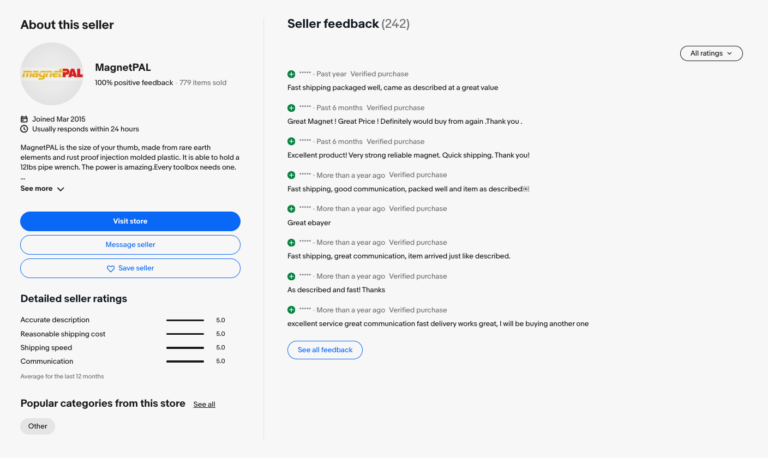
Task: Expand the See more seller description
Action: tap(42, 189)
